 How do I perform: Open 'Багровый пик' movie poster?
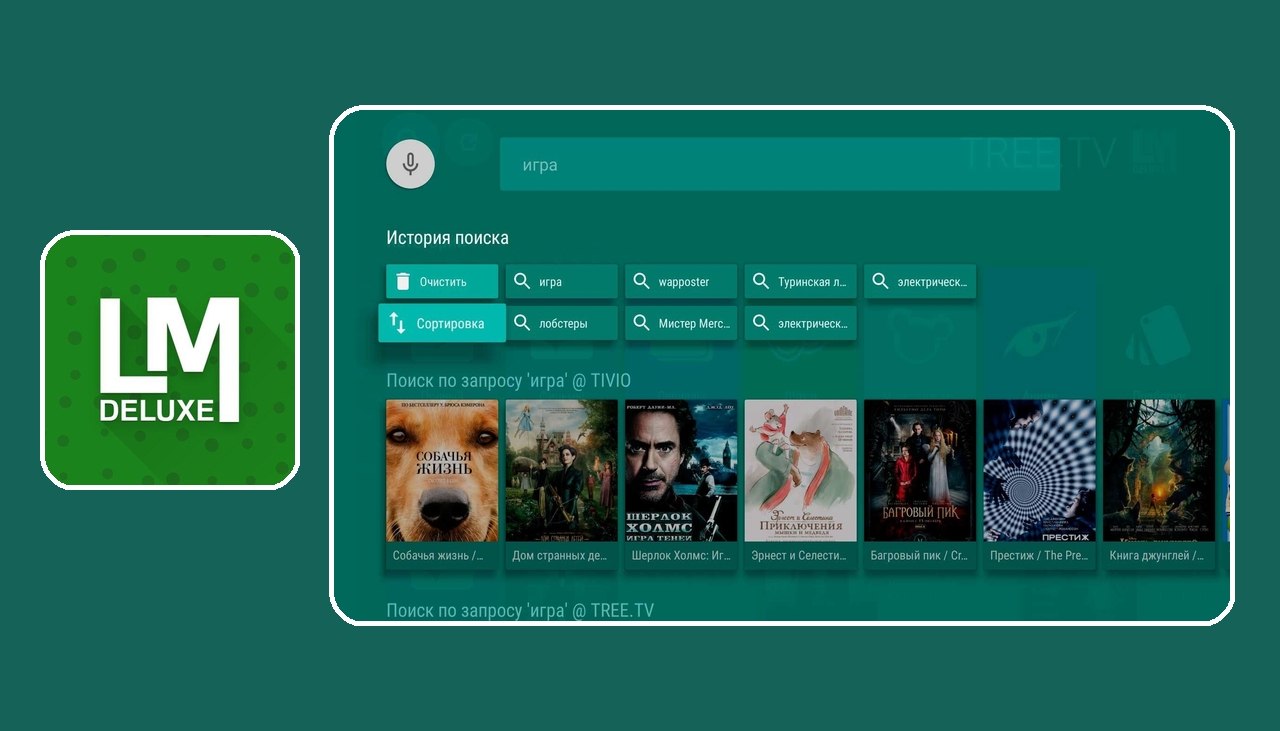click(x=920, y=470)
